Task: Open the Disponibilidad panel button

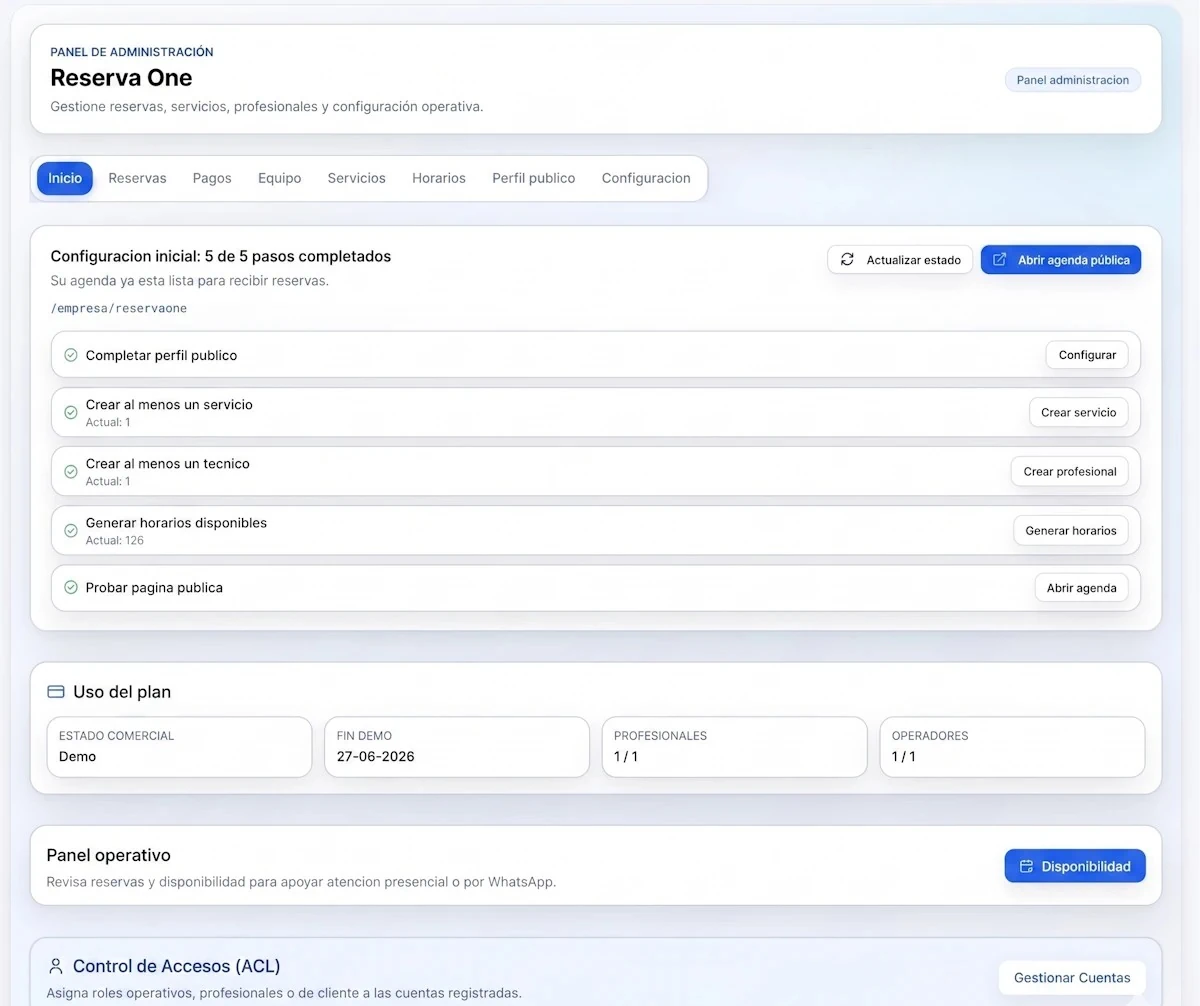Action: tap(1075, 866)
